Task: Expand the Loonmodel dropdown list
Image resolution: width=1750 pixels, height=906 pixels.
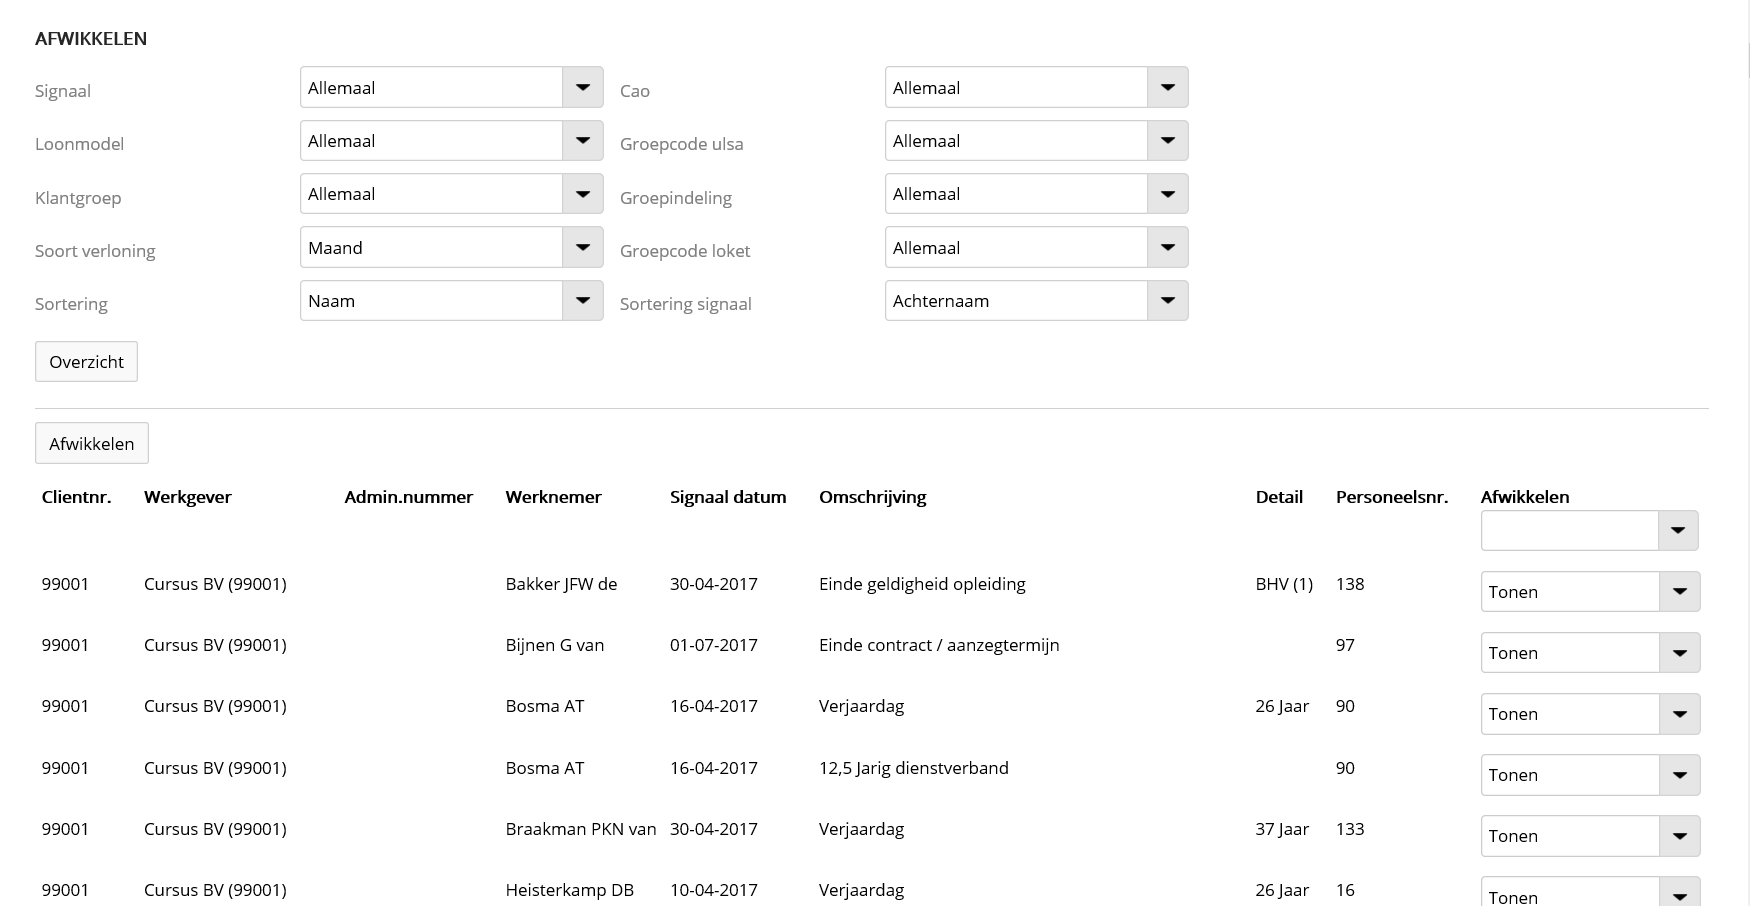Action: tap(451, 141)
